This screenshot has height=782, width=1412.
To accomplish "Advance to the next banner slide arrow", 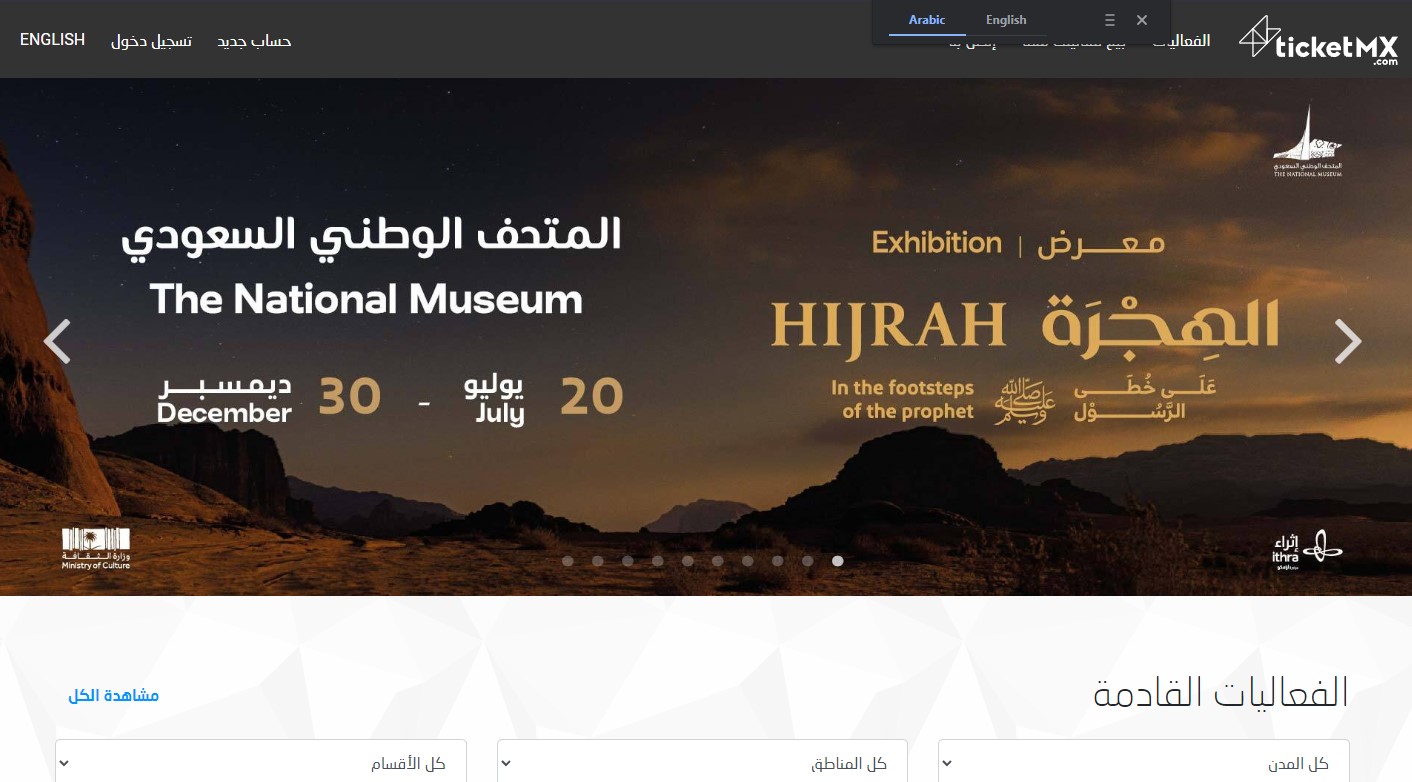I will tap(1348, 342).
